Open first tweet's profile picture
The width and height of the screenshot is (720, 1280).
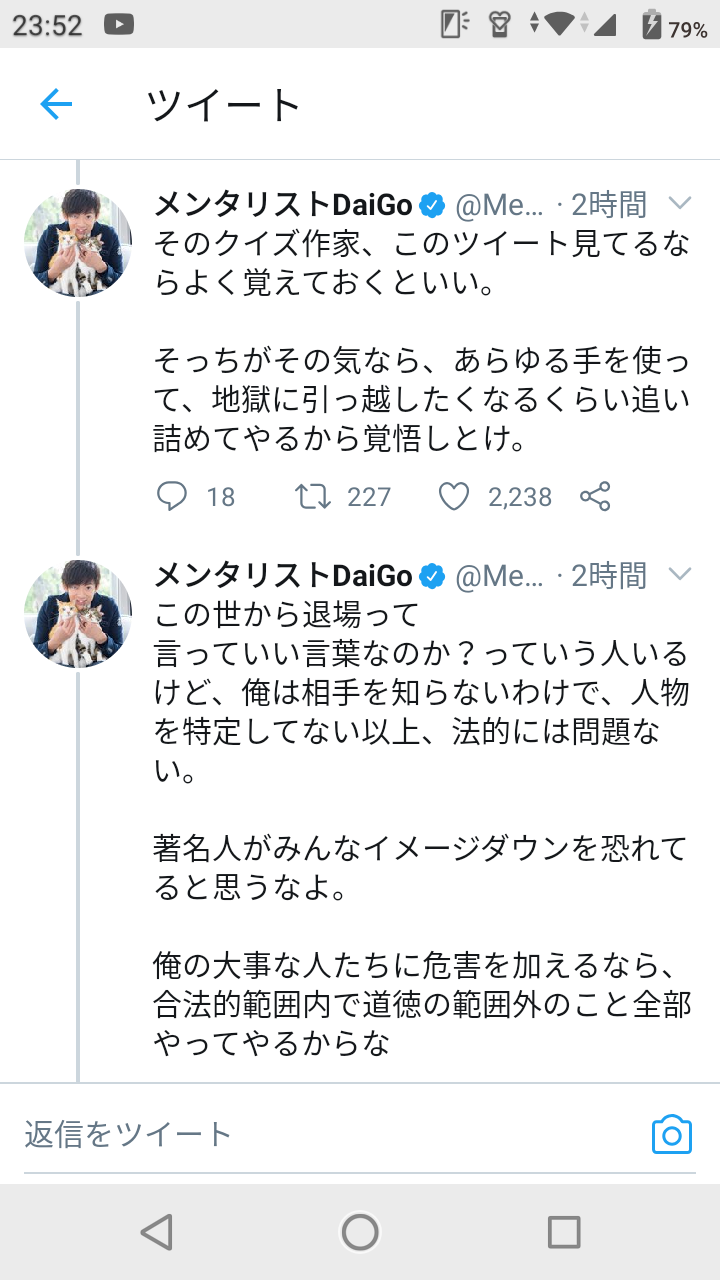click(x=78, y=243)
